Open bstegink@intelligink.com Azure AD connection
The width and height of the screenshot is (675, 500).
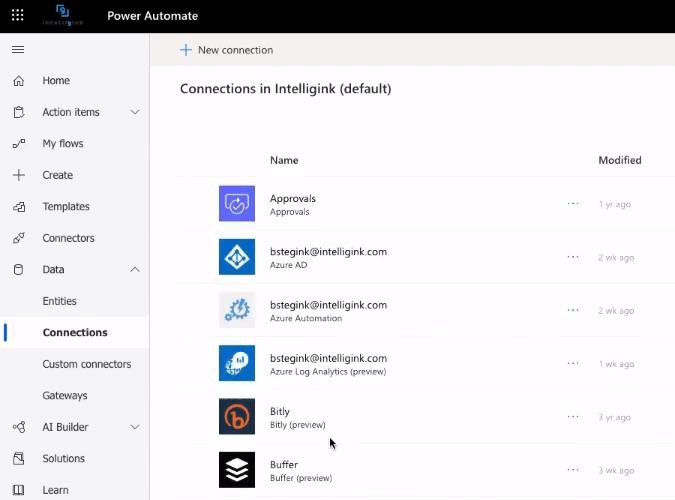click(x=328, y=252)
